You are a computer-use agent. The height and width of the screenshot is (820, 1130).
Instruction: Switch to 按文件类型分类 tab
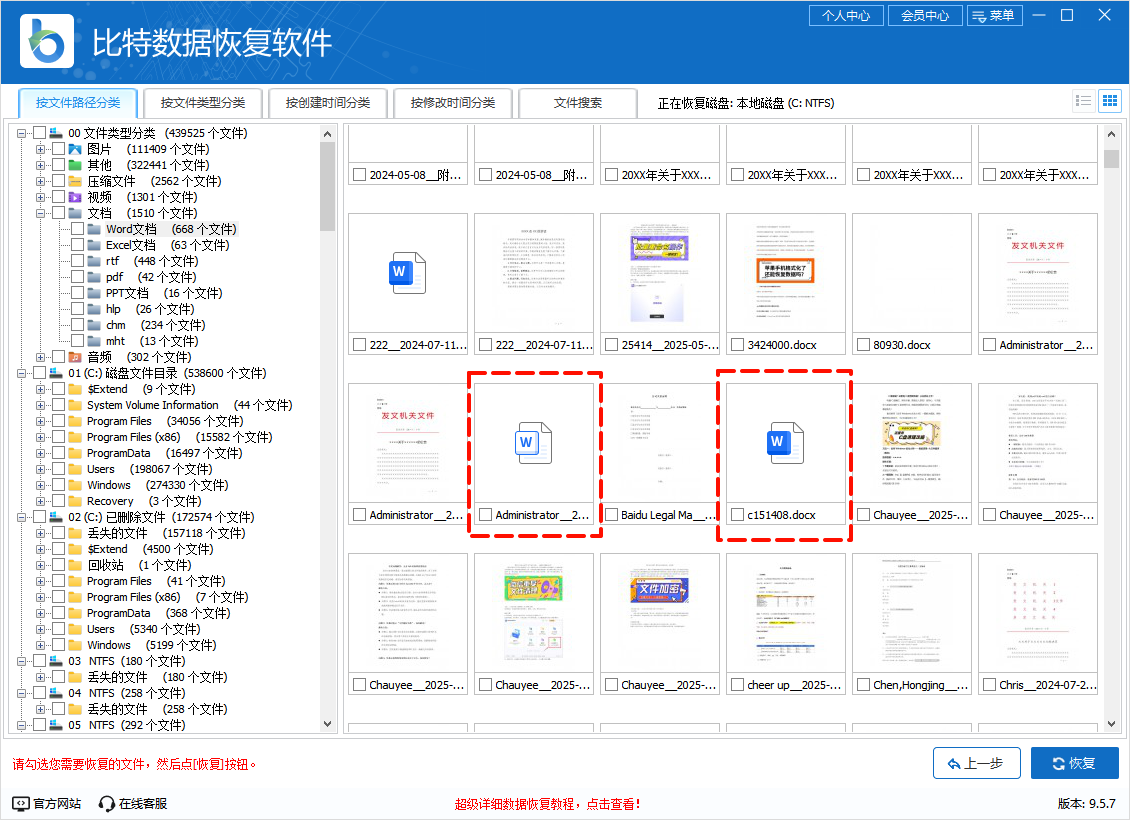(x=203, y=103)
